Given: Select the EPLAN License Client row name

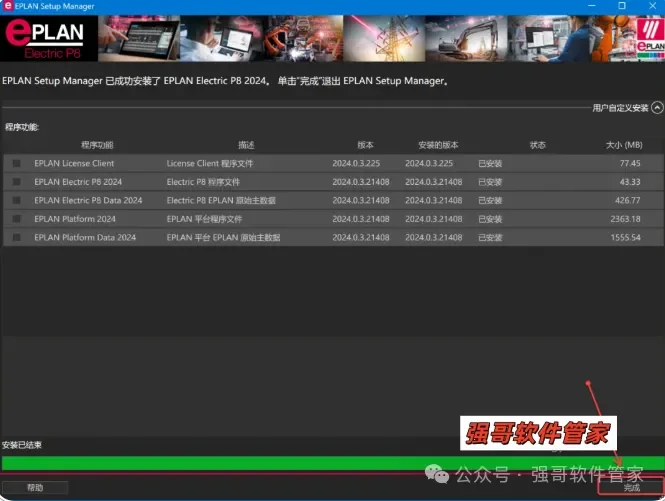Looking at the screenshot, I should (x=74, y=163).
